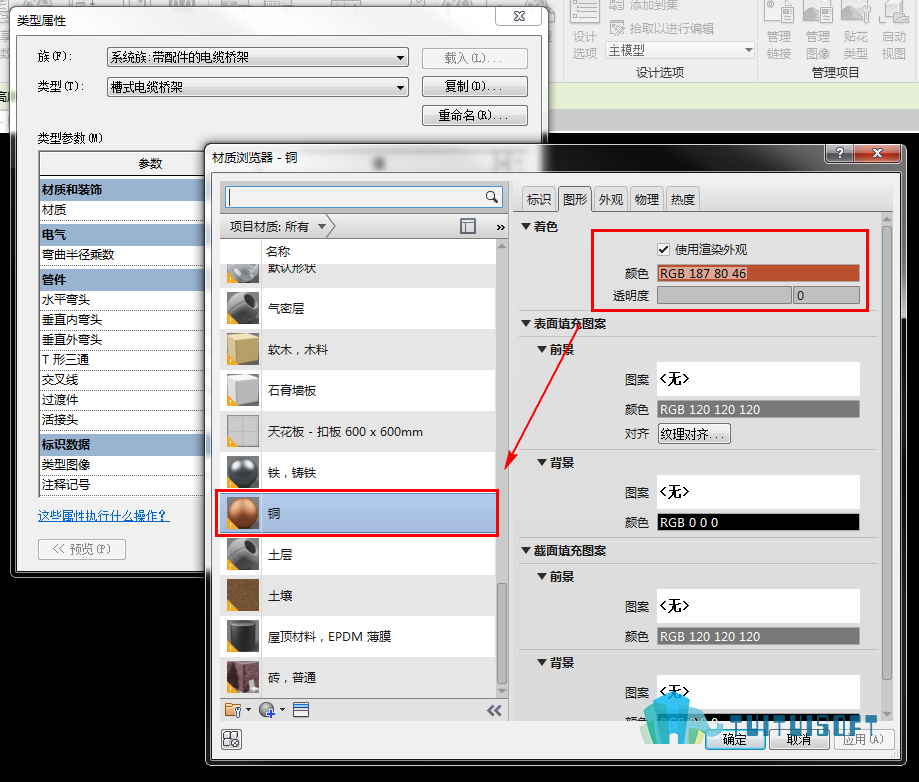The height and width of the screenshot is (782, 919).
Task: Switch material list view type icon
Action: pyautogui.click(x=301, y=710)
